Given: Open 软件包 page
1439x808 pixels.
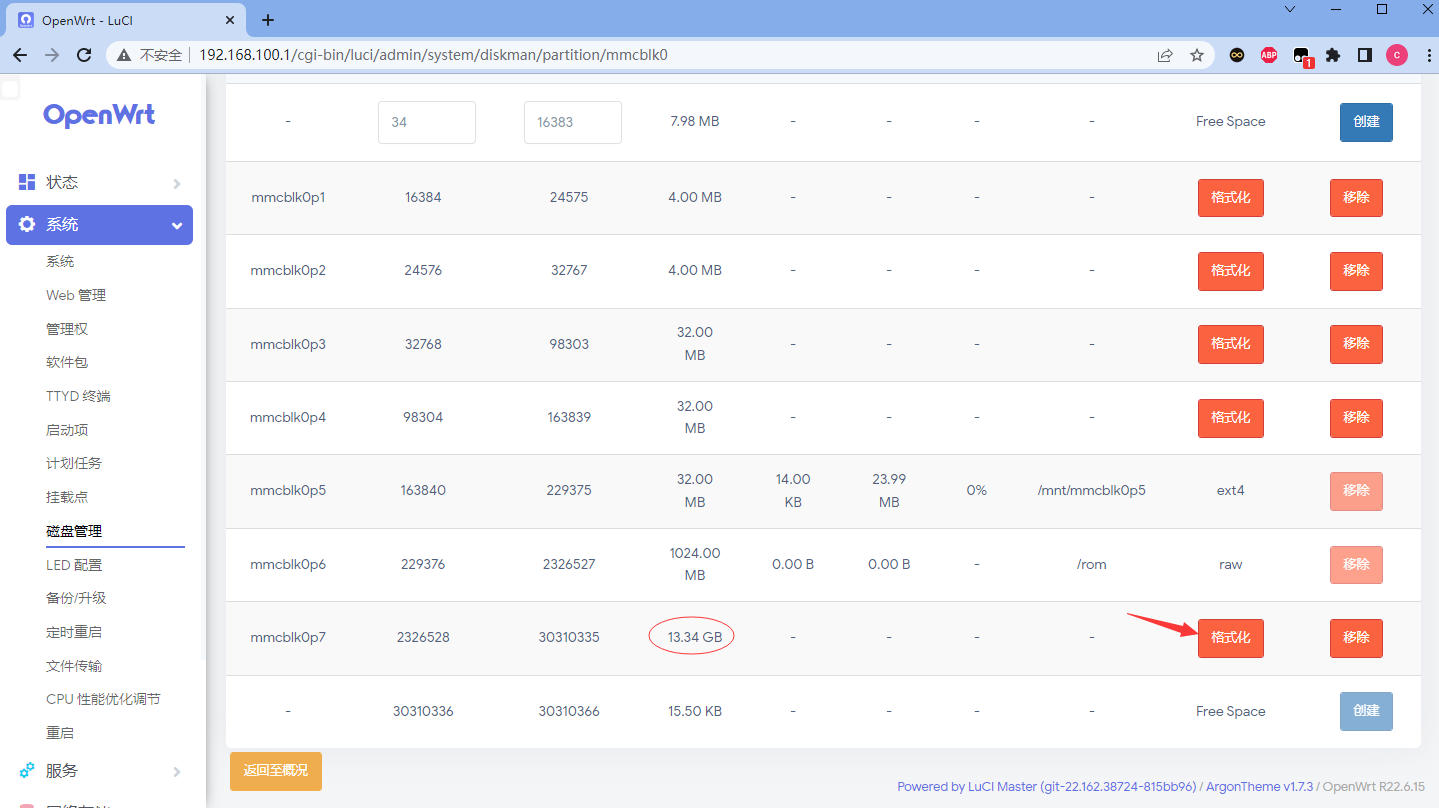Looking at the screenshot, I should (x=67, y=362).
